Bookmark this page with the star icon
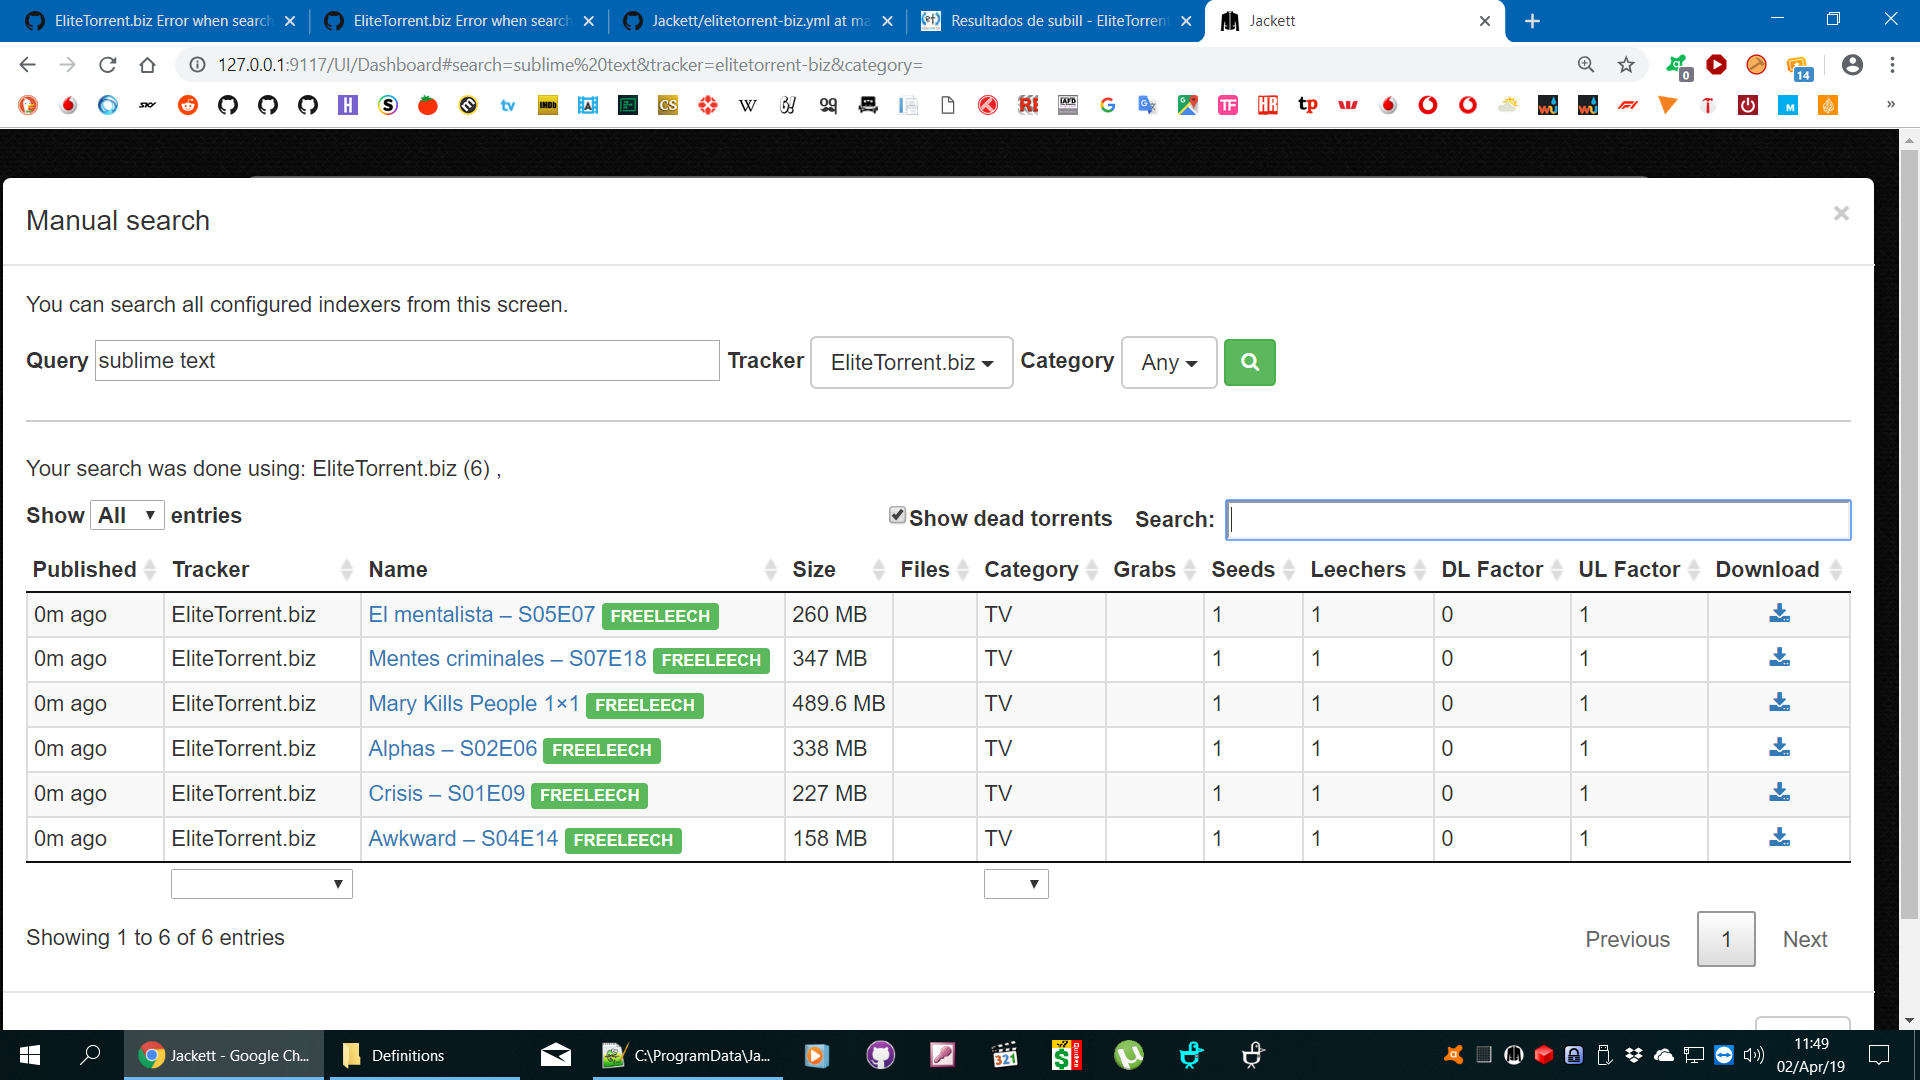1920x1080 pixels. click(1626, 65)
